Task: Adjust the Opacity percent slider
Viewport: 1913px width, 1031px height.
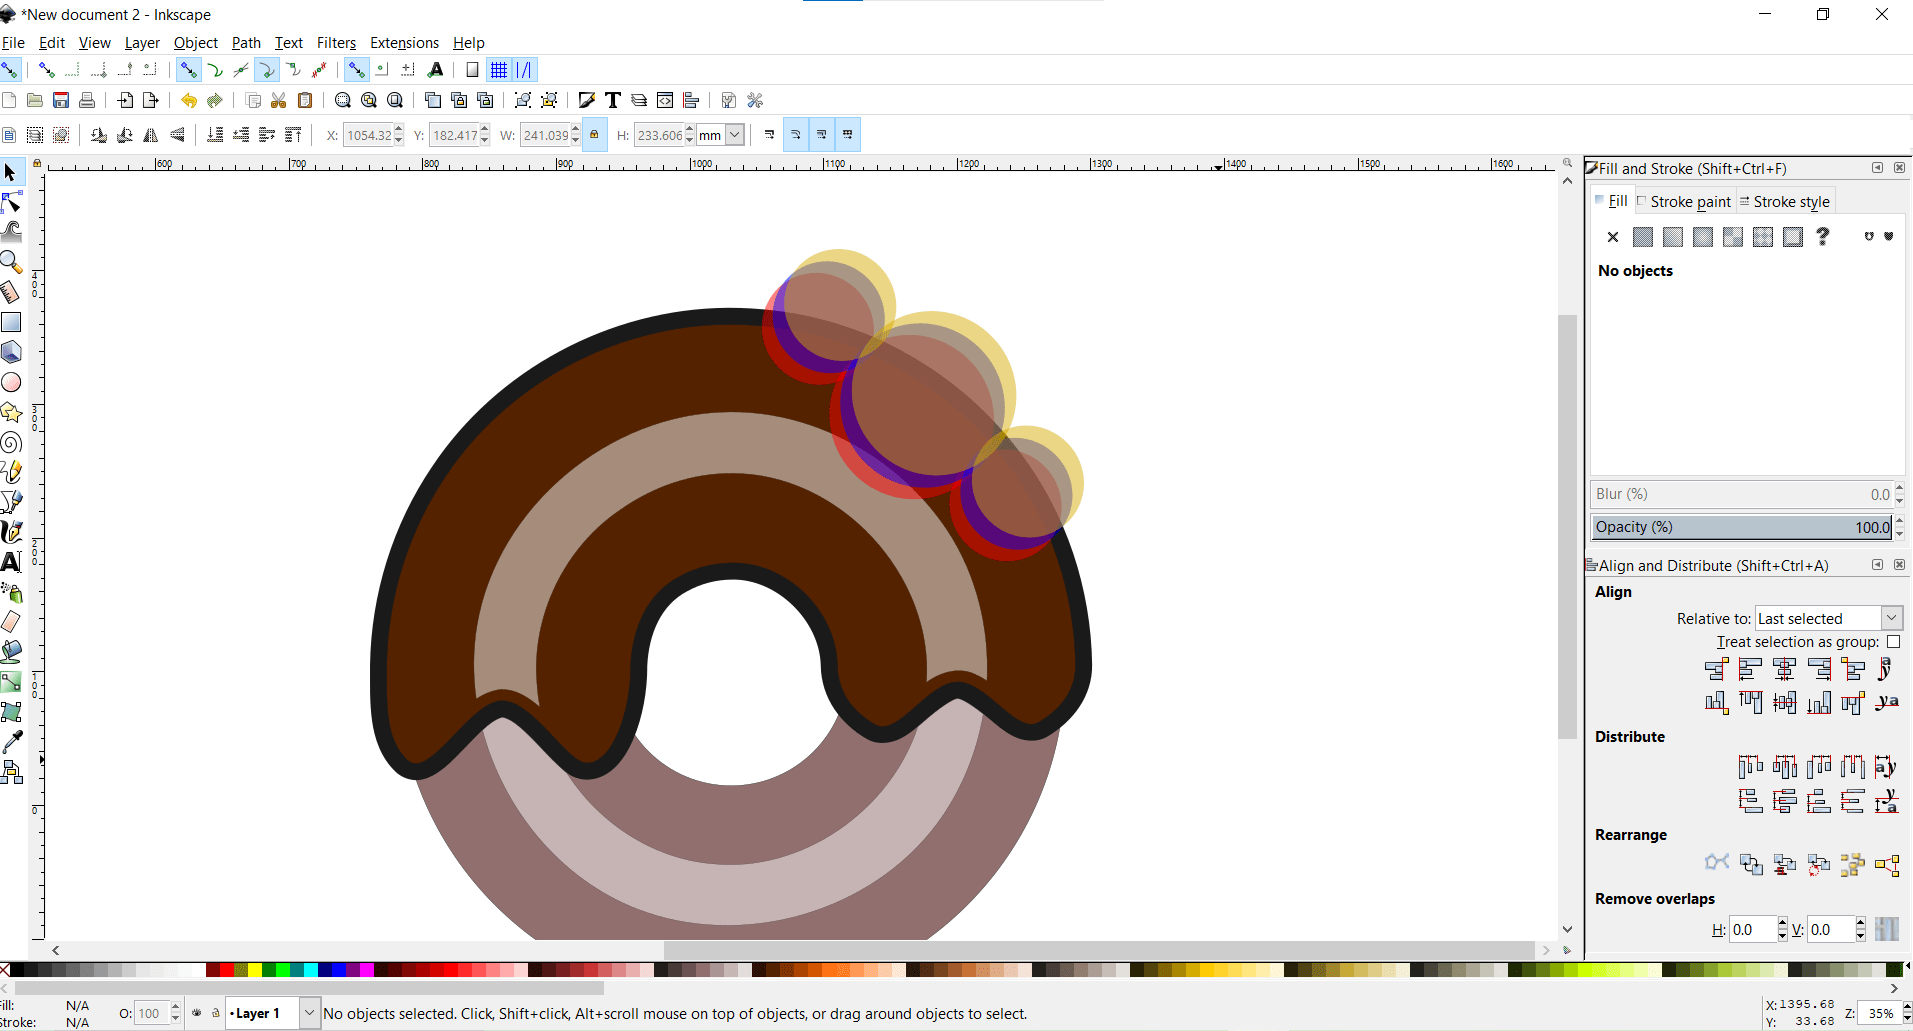Action: (x=1742, y=527)
